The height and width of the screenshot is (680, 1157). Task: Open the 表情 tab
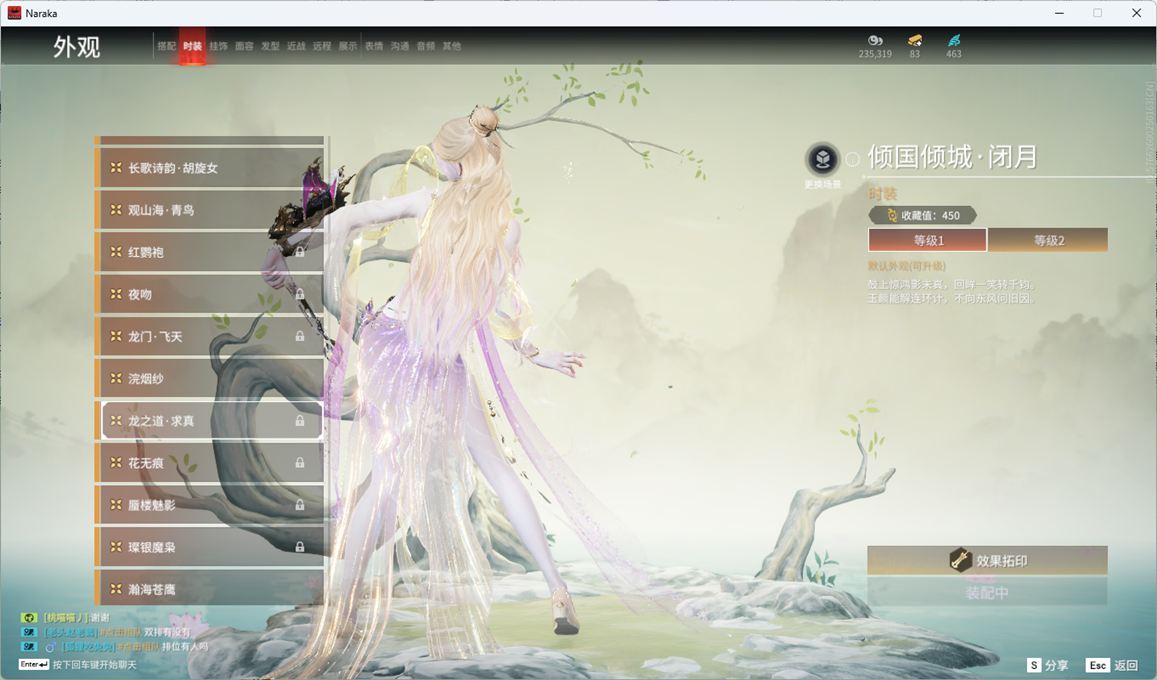[374, 46]
